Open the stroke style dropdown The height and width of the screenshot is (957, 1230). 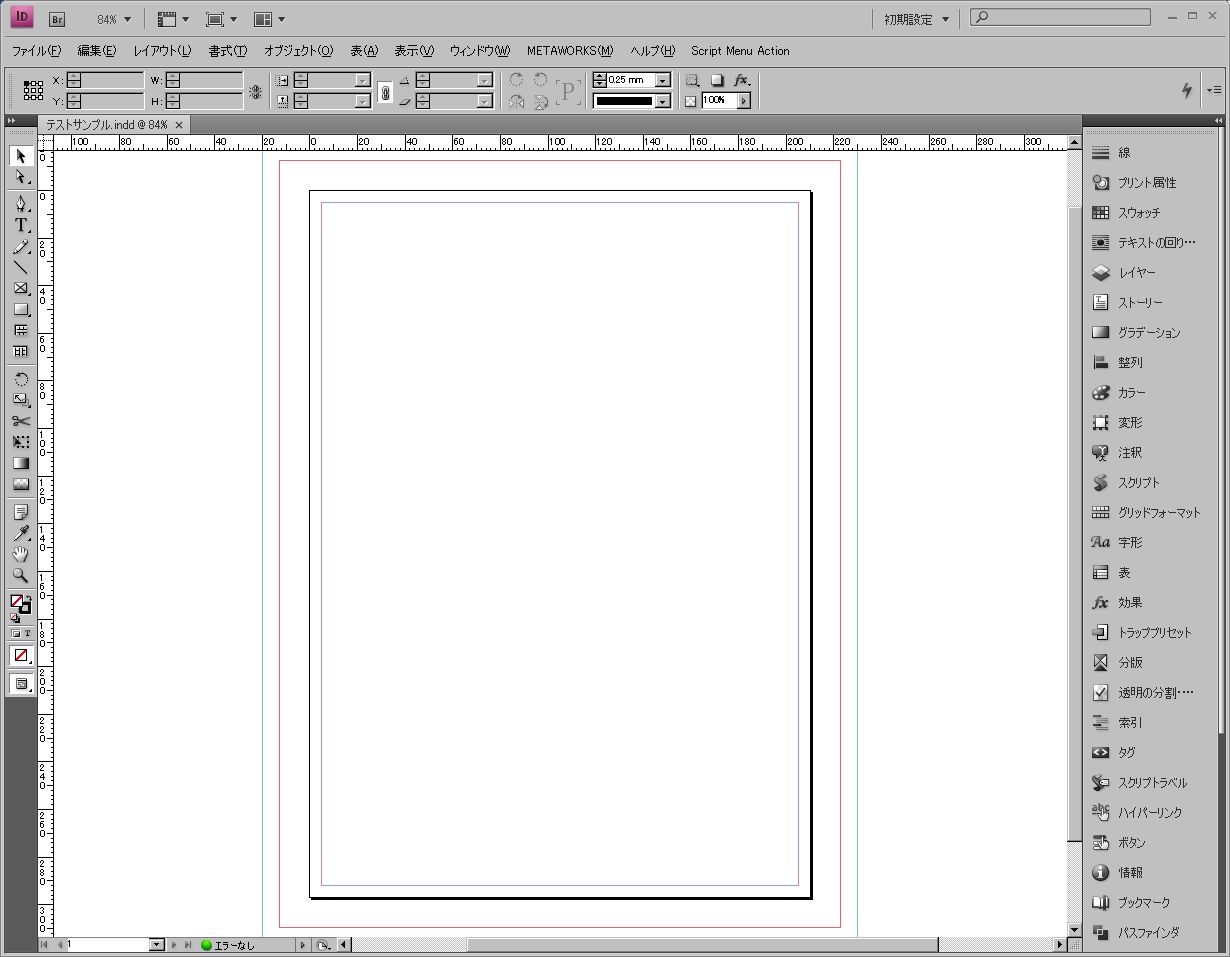point(662,101)
